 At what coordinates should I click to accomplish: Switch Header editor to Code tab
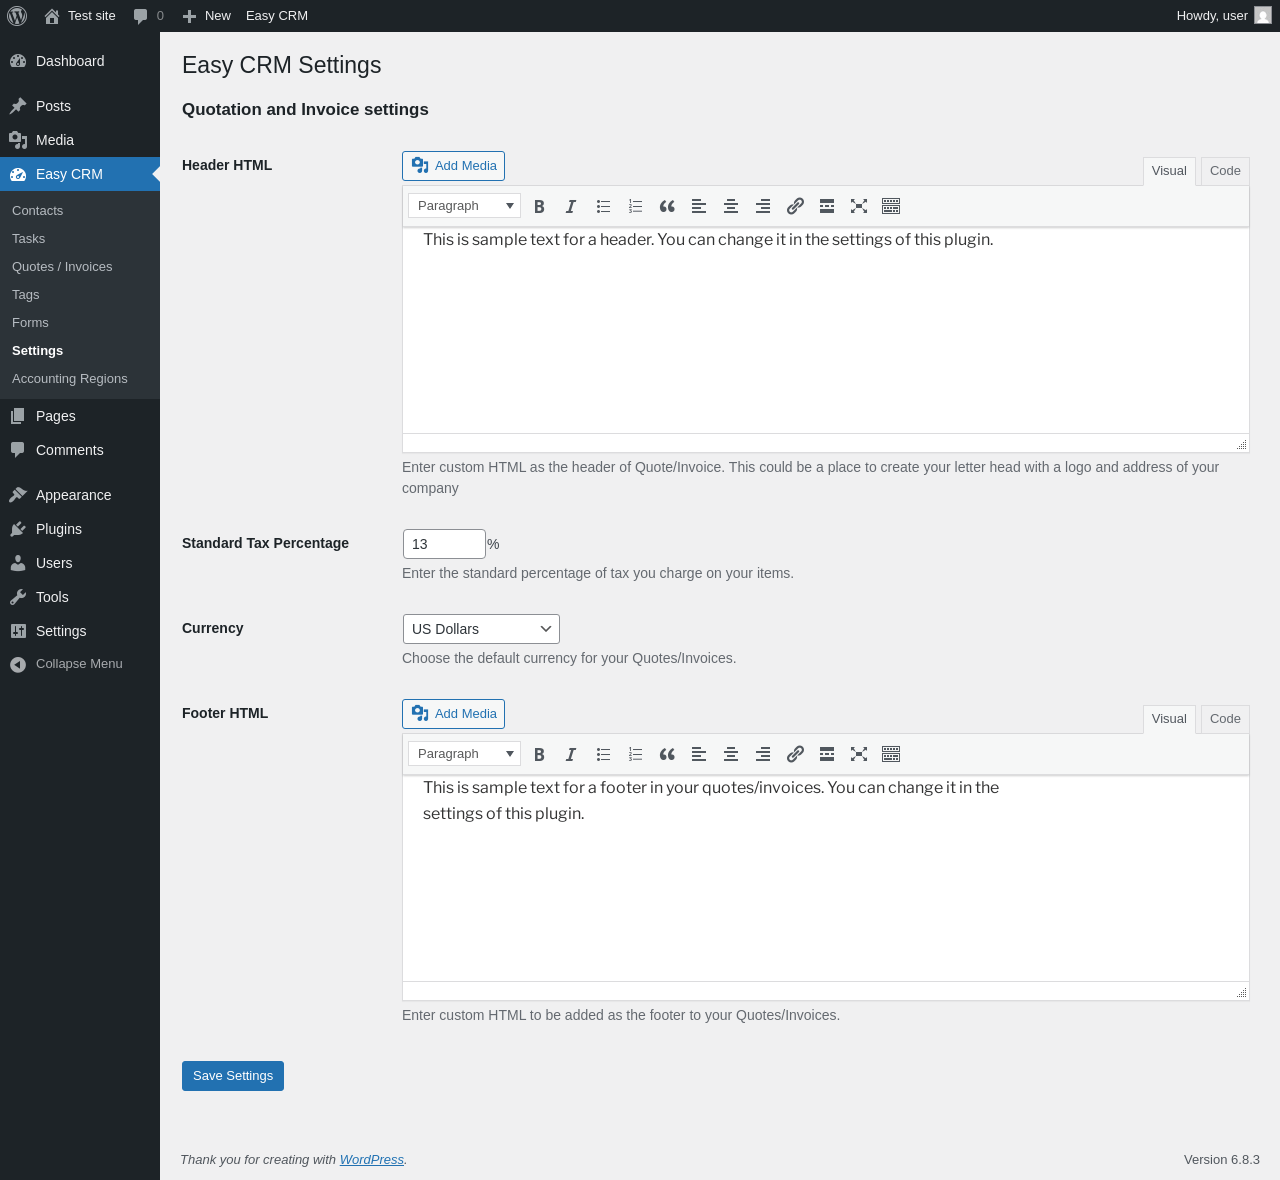coord(1225,171)
